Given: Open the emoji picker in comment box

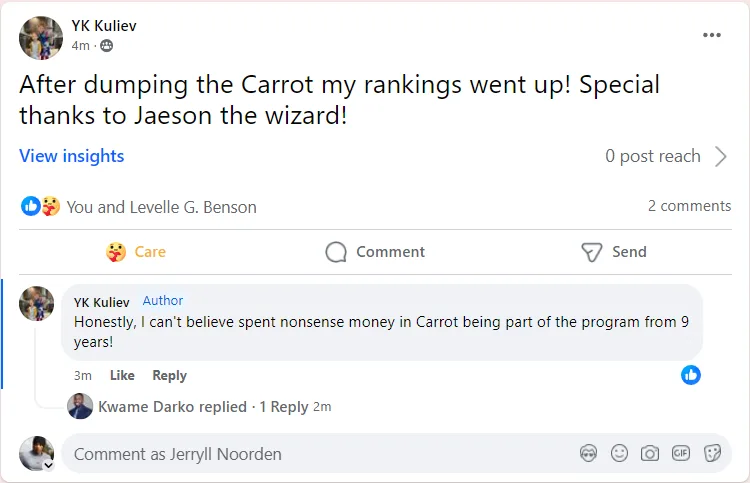Looking at the screenshot, I should pos(619,454).
